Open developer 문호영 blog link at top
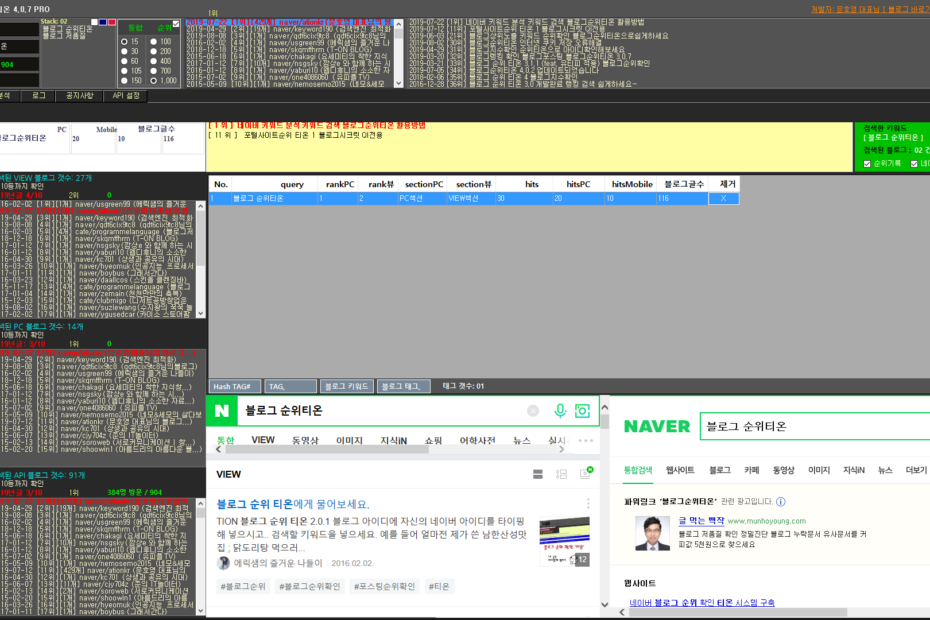Image resolution: width=930 pixels, height=620 pixels. pos(870,9)
